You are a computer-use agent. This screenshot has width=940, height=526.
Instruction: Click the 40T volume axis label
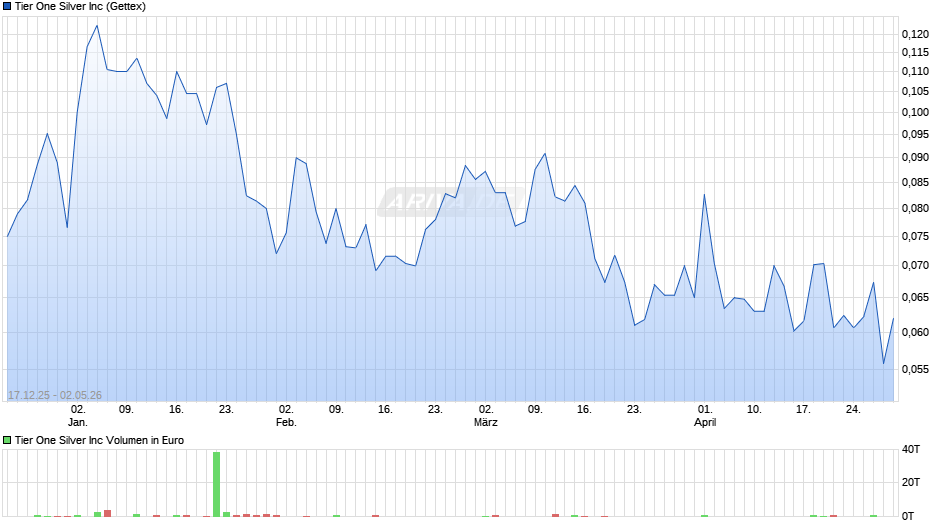(911, 449)
